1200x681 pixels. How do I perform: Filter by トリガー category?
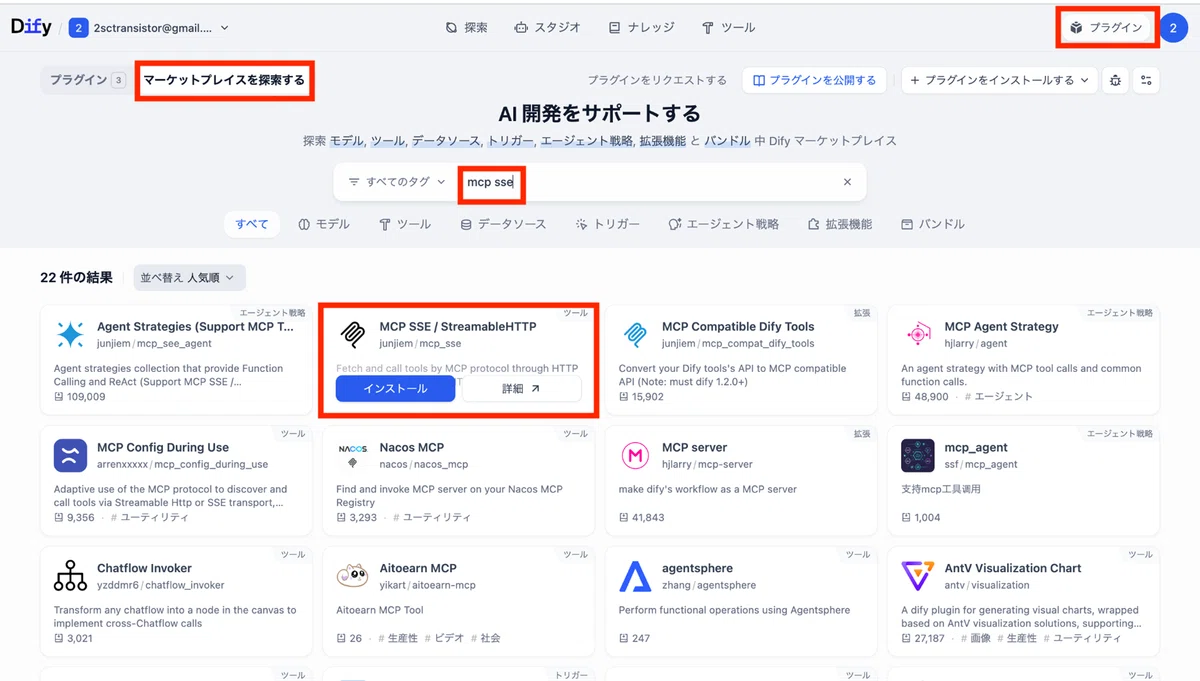608,224
